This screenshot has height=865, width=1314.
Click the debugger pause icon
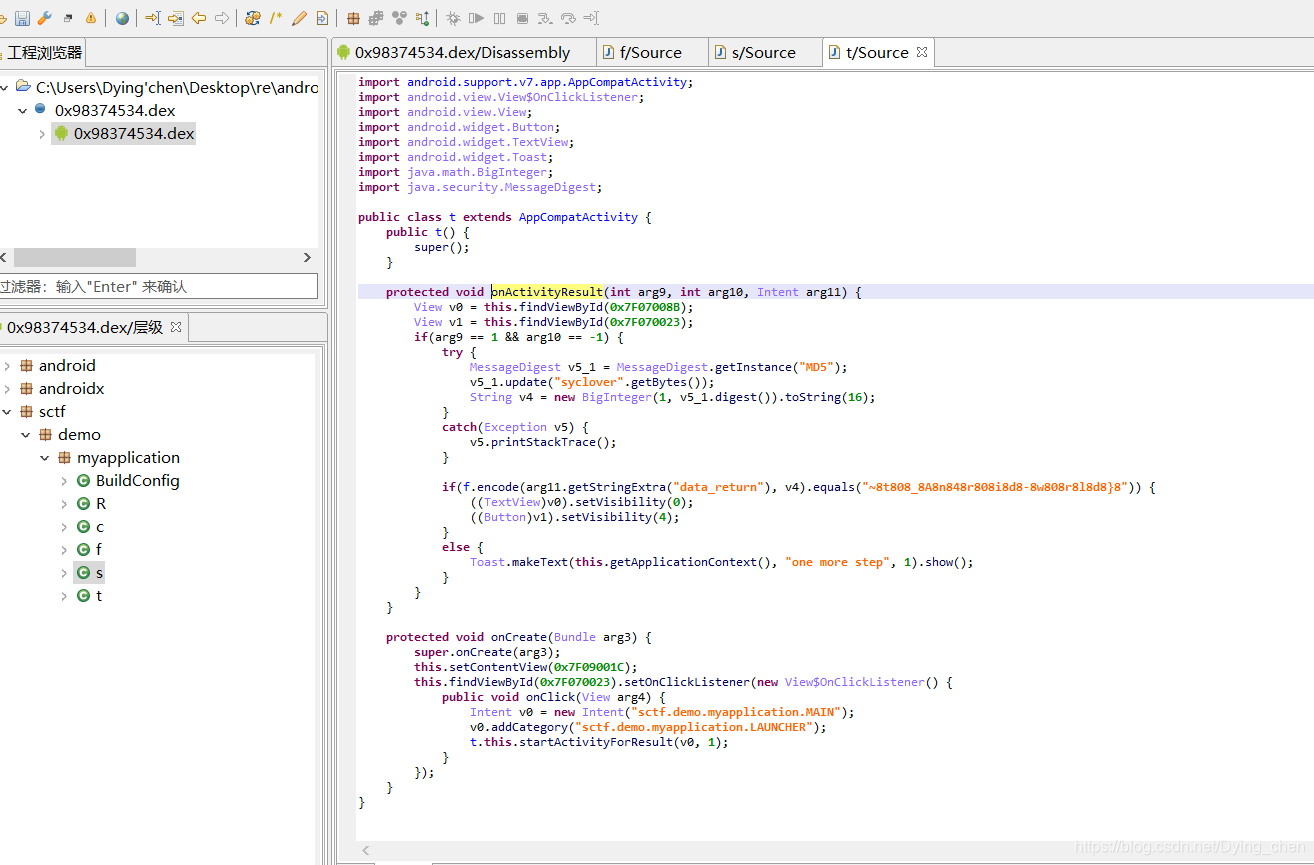click(x=499, y=18)
